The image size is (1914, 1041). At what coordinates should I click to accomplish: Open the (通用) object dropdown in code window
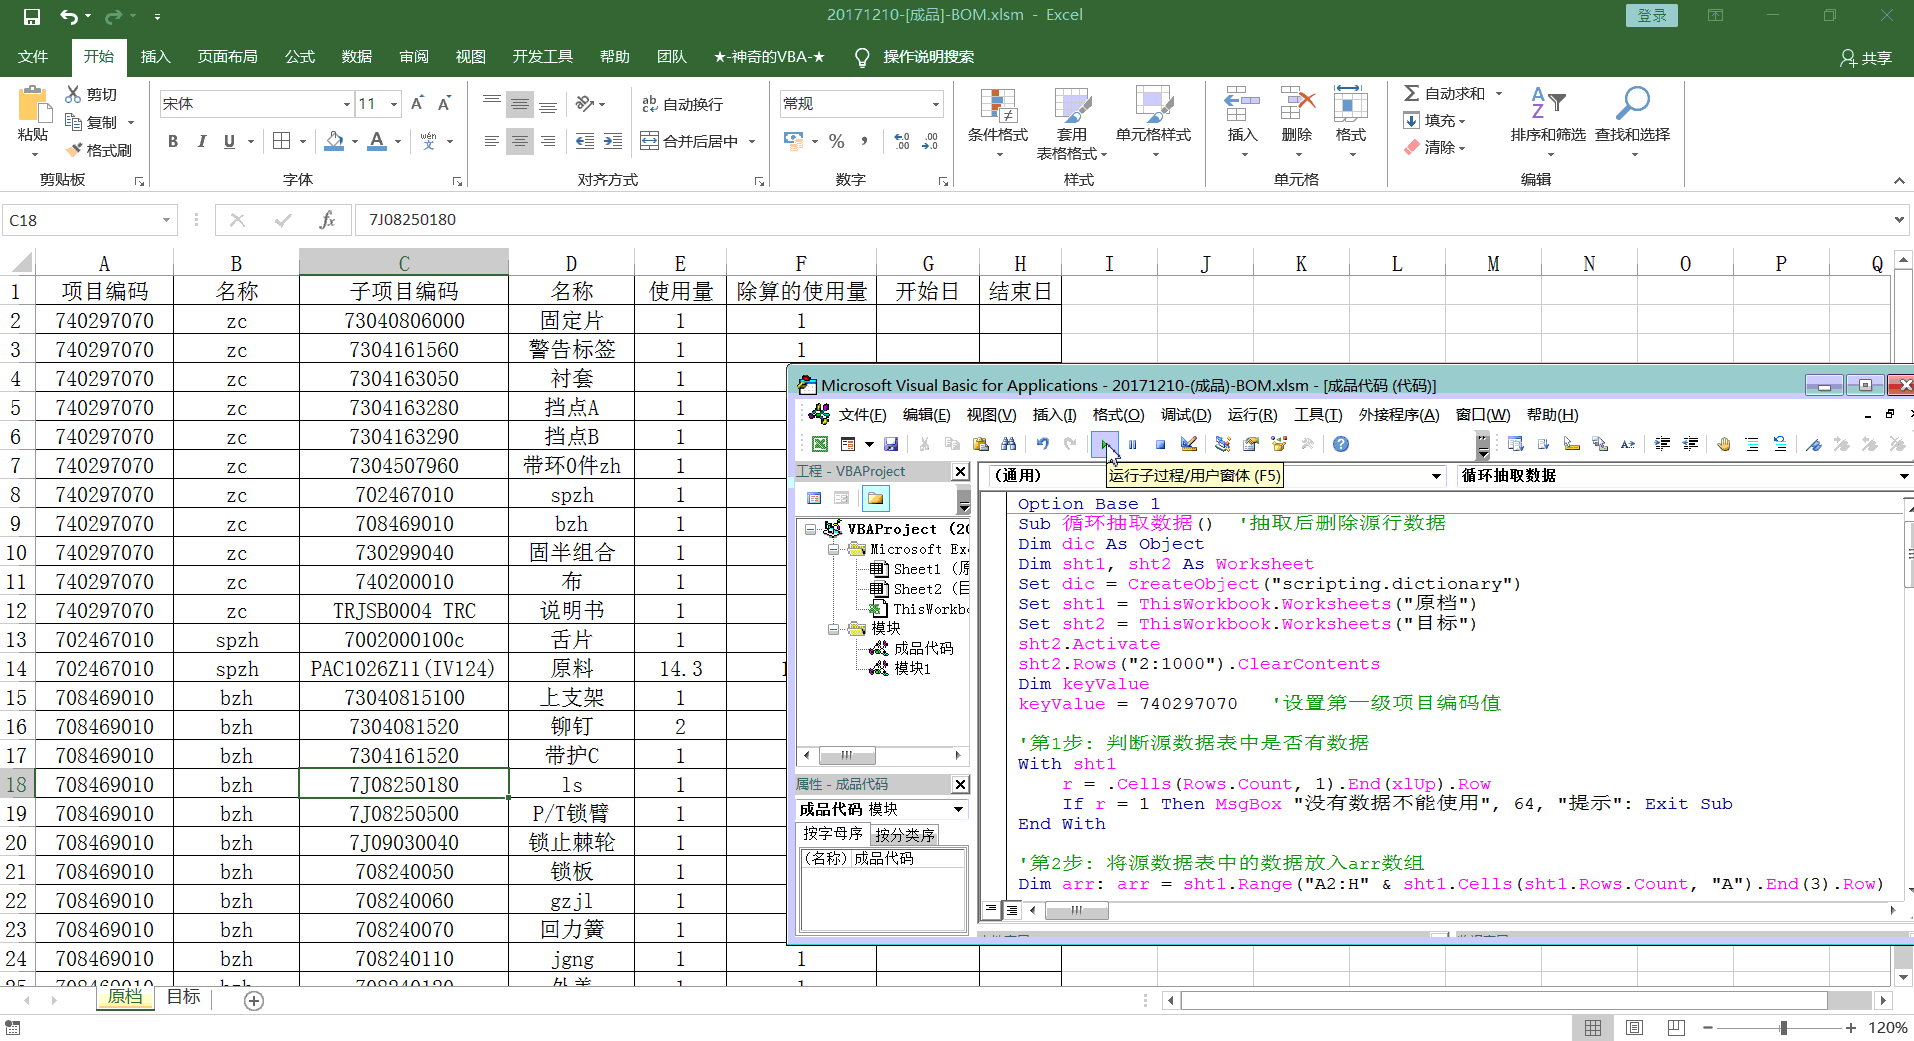[1436, 476]
